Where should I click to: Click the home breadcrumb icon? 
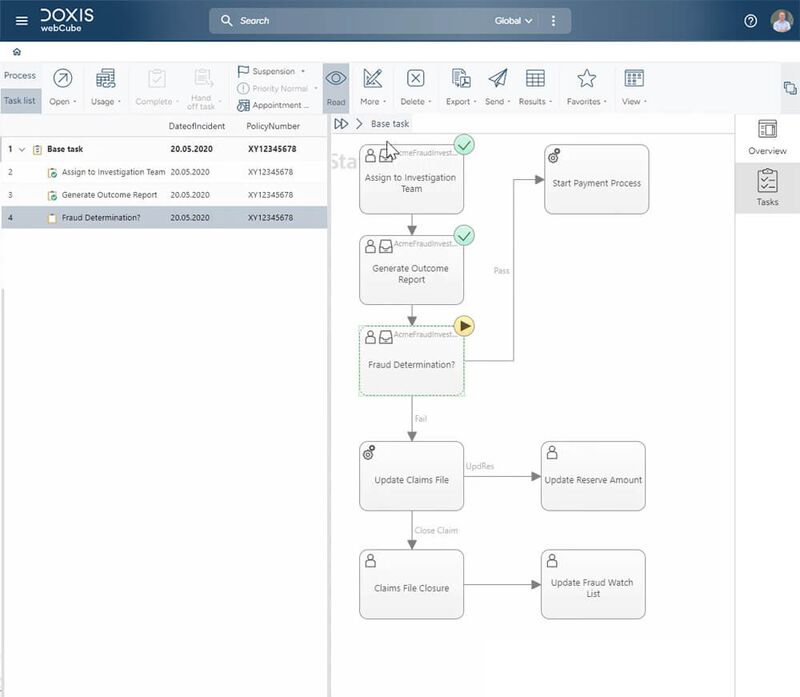pyautogui.click(x=17, y=51)
